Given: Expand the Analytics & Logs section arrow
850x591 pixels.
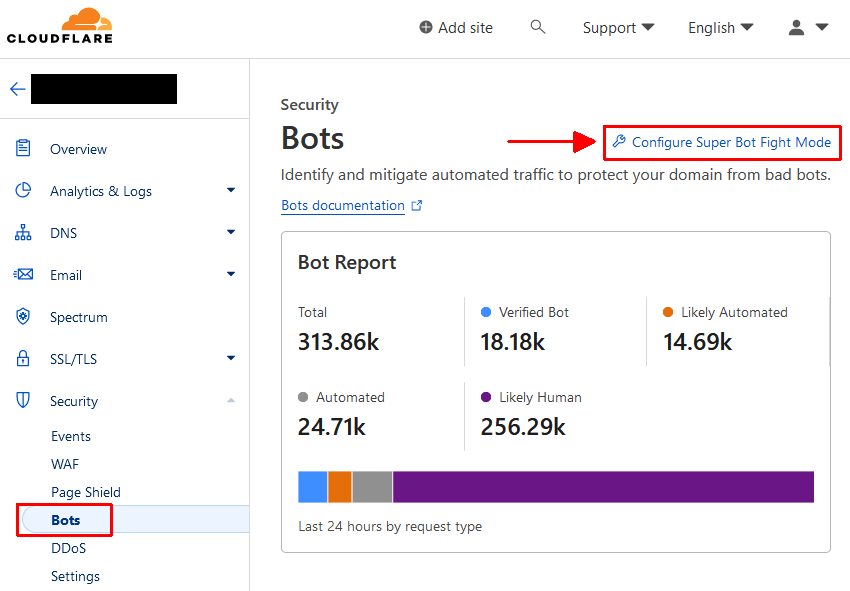Looking at the screenshot, I should [x=231, y=190].
